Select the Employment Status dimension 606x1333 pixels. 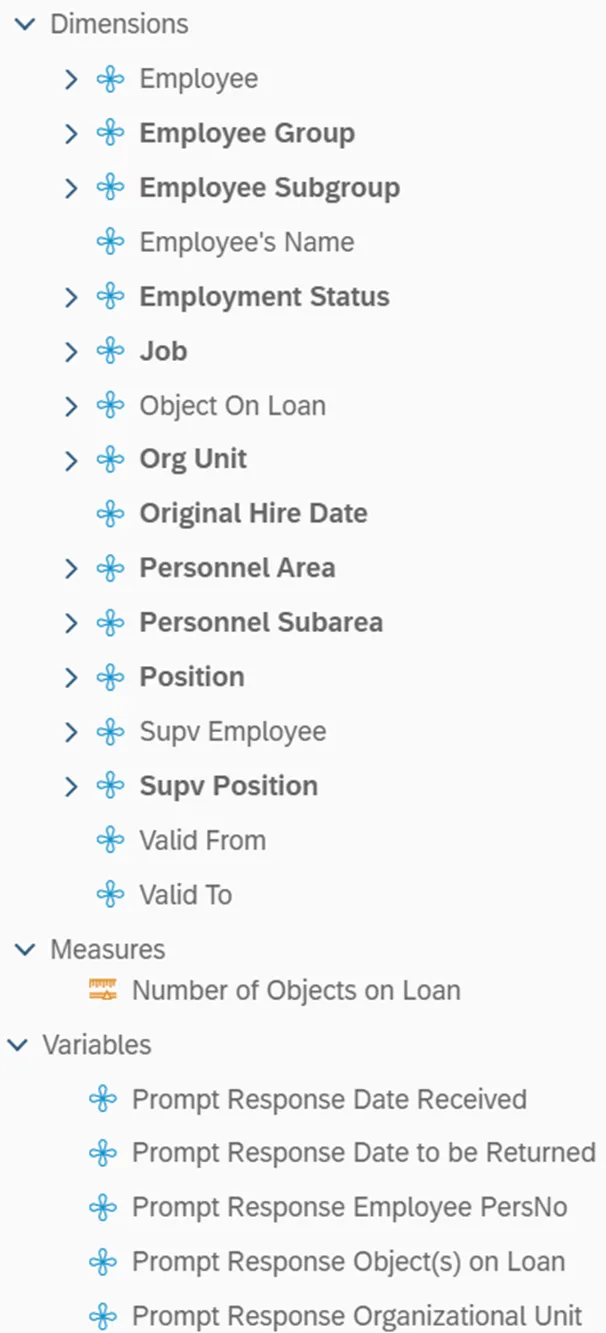point(264,297)
